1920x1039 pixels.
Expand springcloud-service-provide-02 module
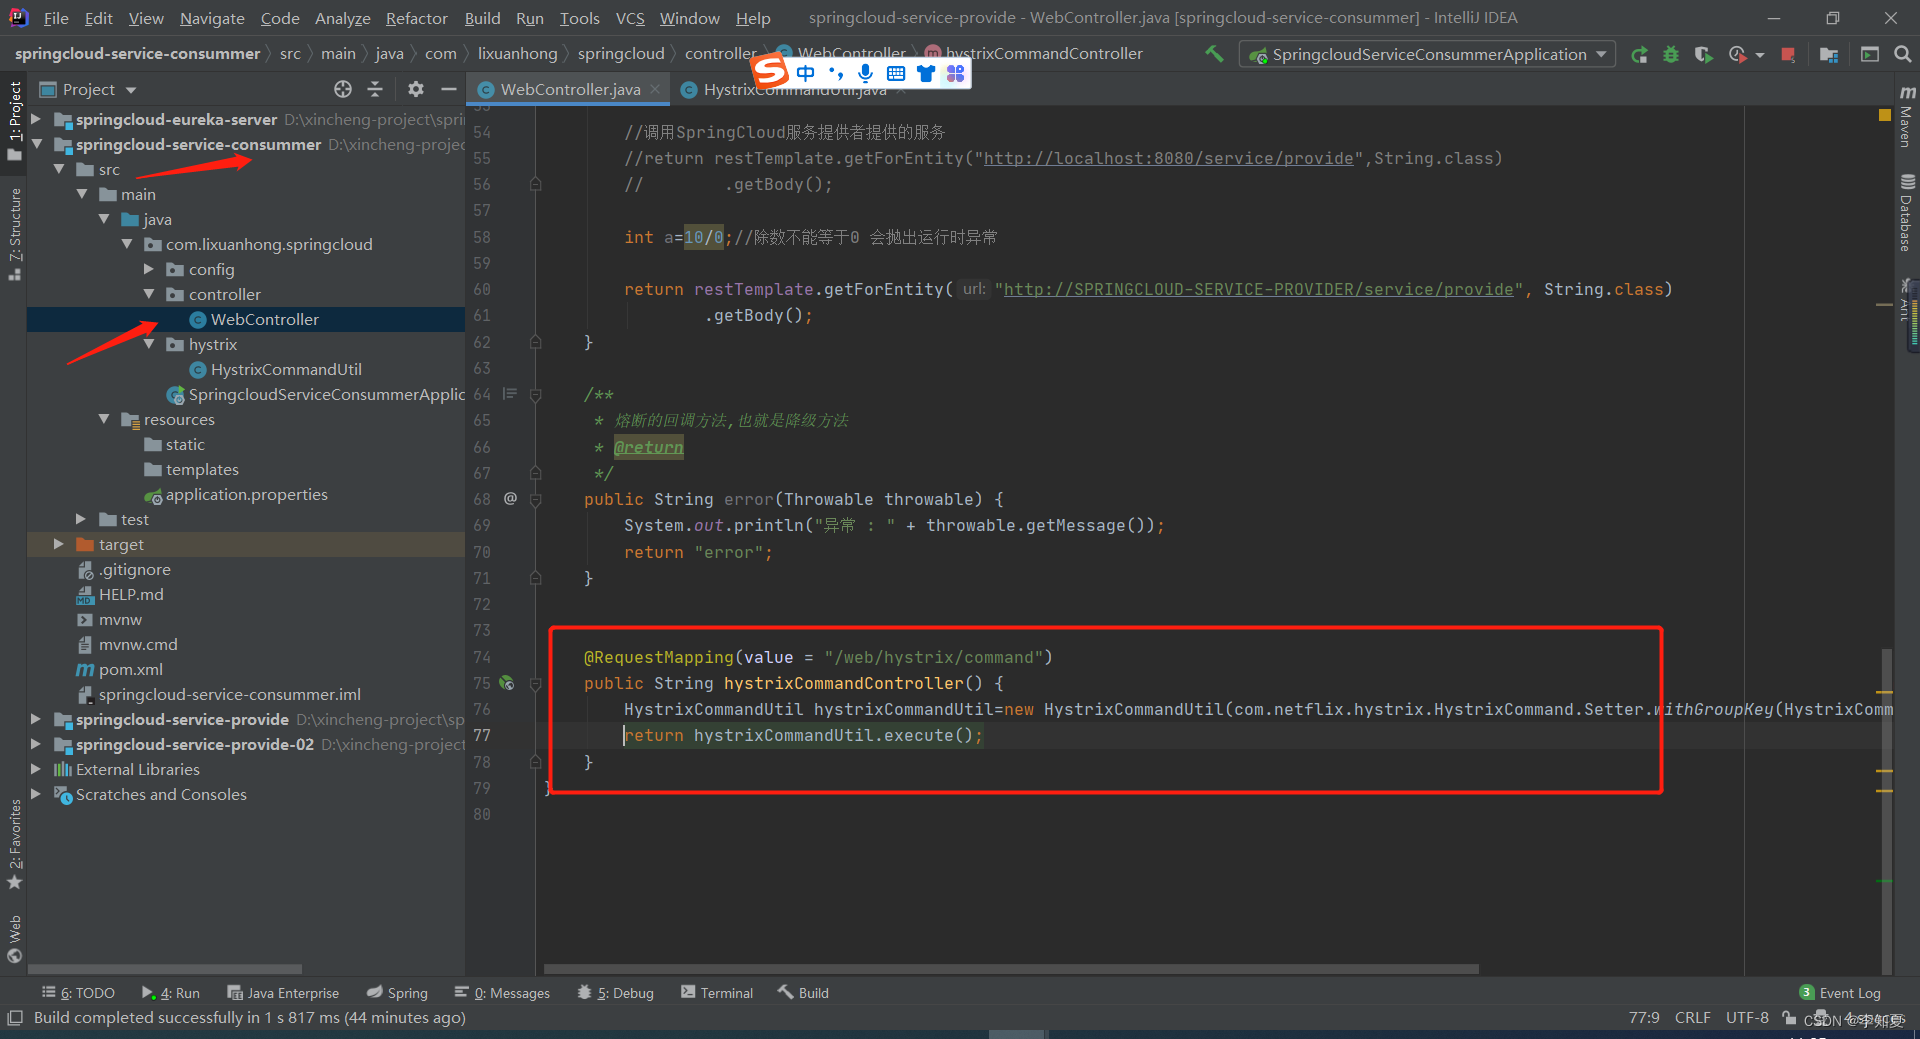(x=36, y=744)
